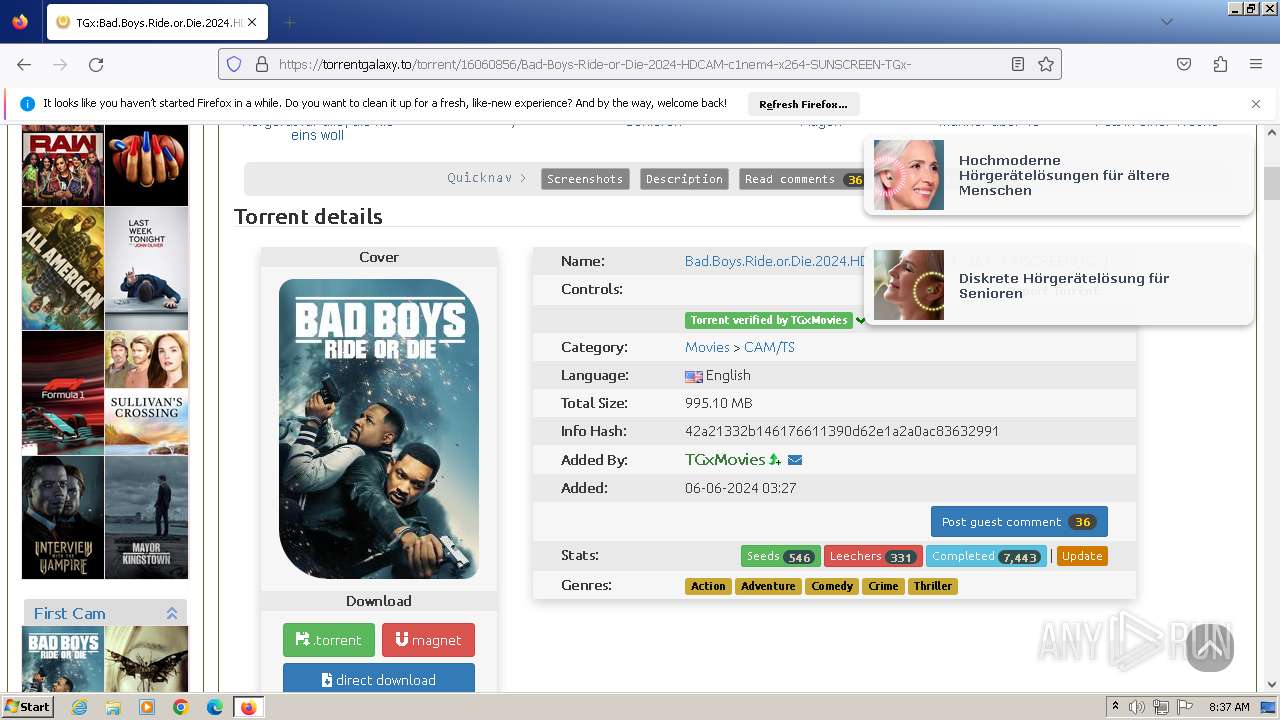Click Post guest comment button

point(1019,522)
